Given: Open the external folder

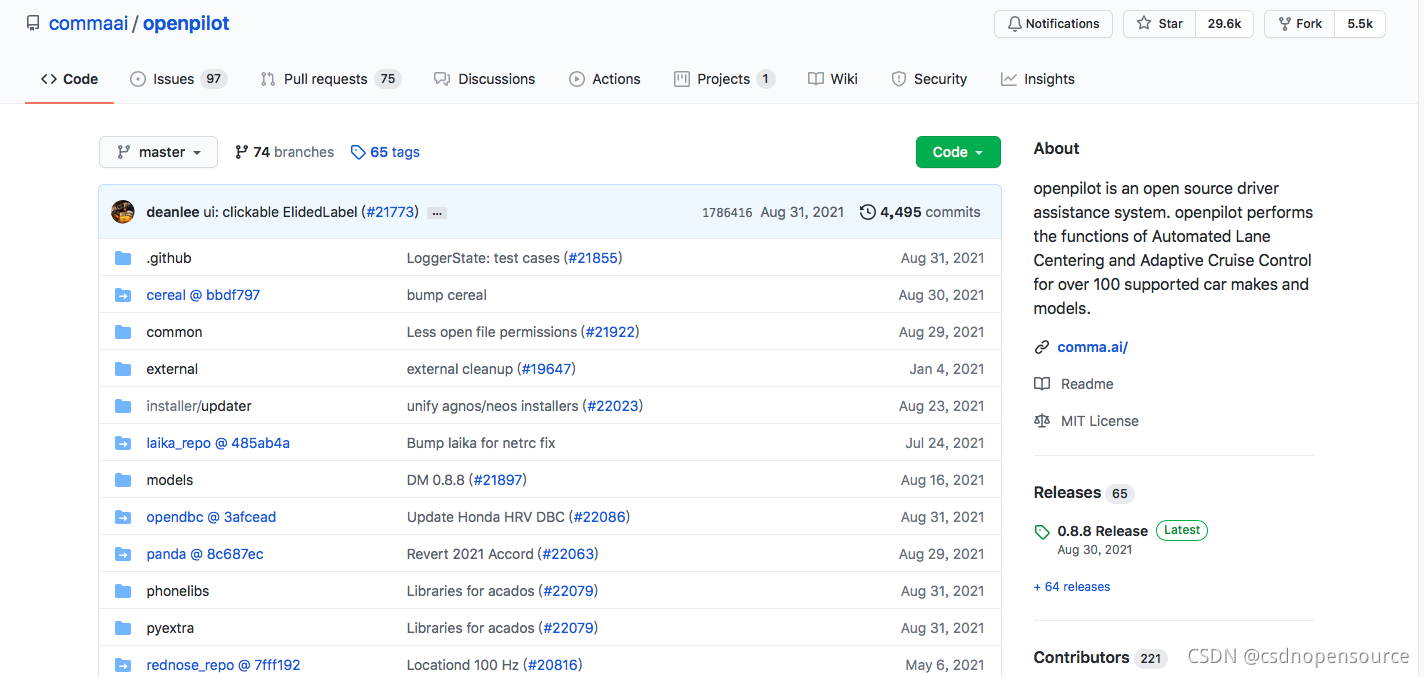Looking at the screenshot, I should pos(172,369).
